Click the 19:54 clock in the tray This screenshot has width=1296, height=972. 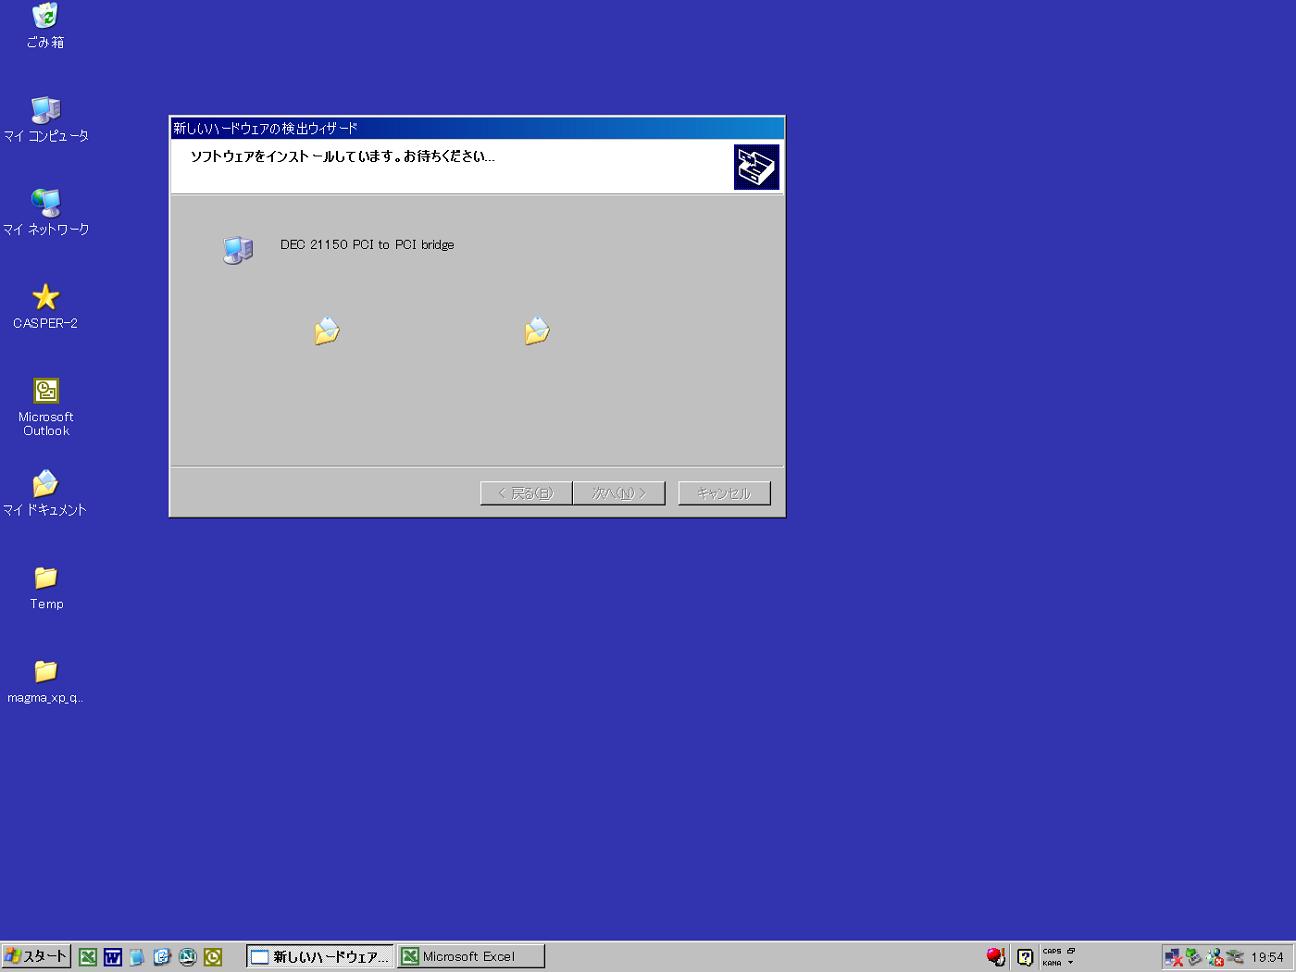pyautogui.click(x=1267, y=957)
